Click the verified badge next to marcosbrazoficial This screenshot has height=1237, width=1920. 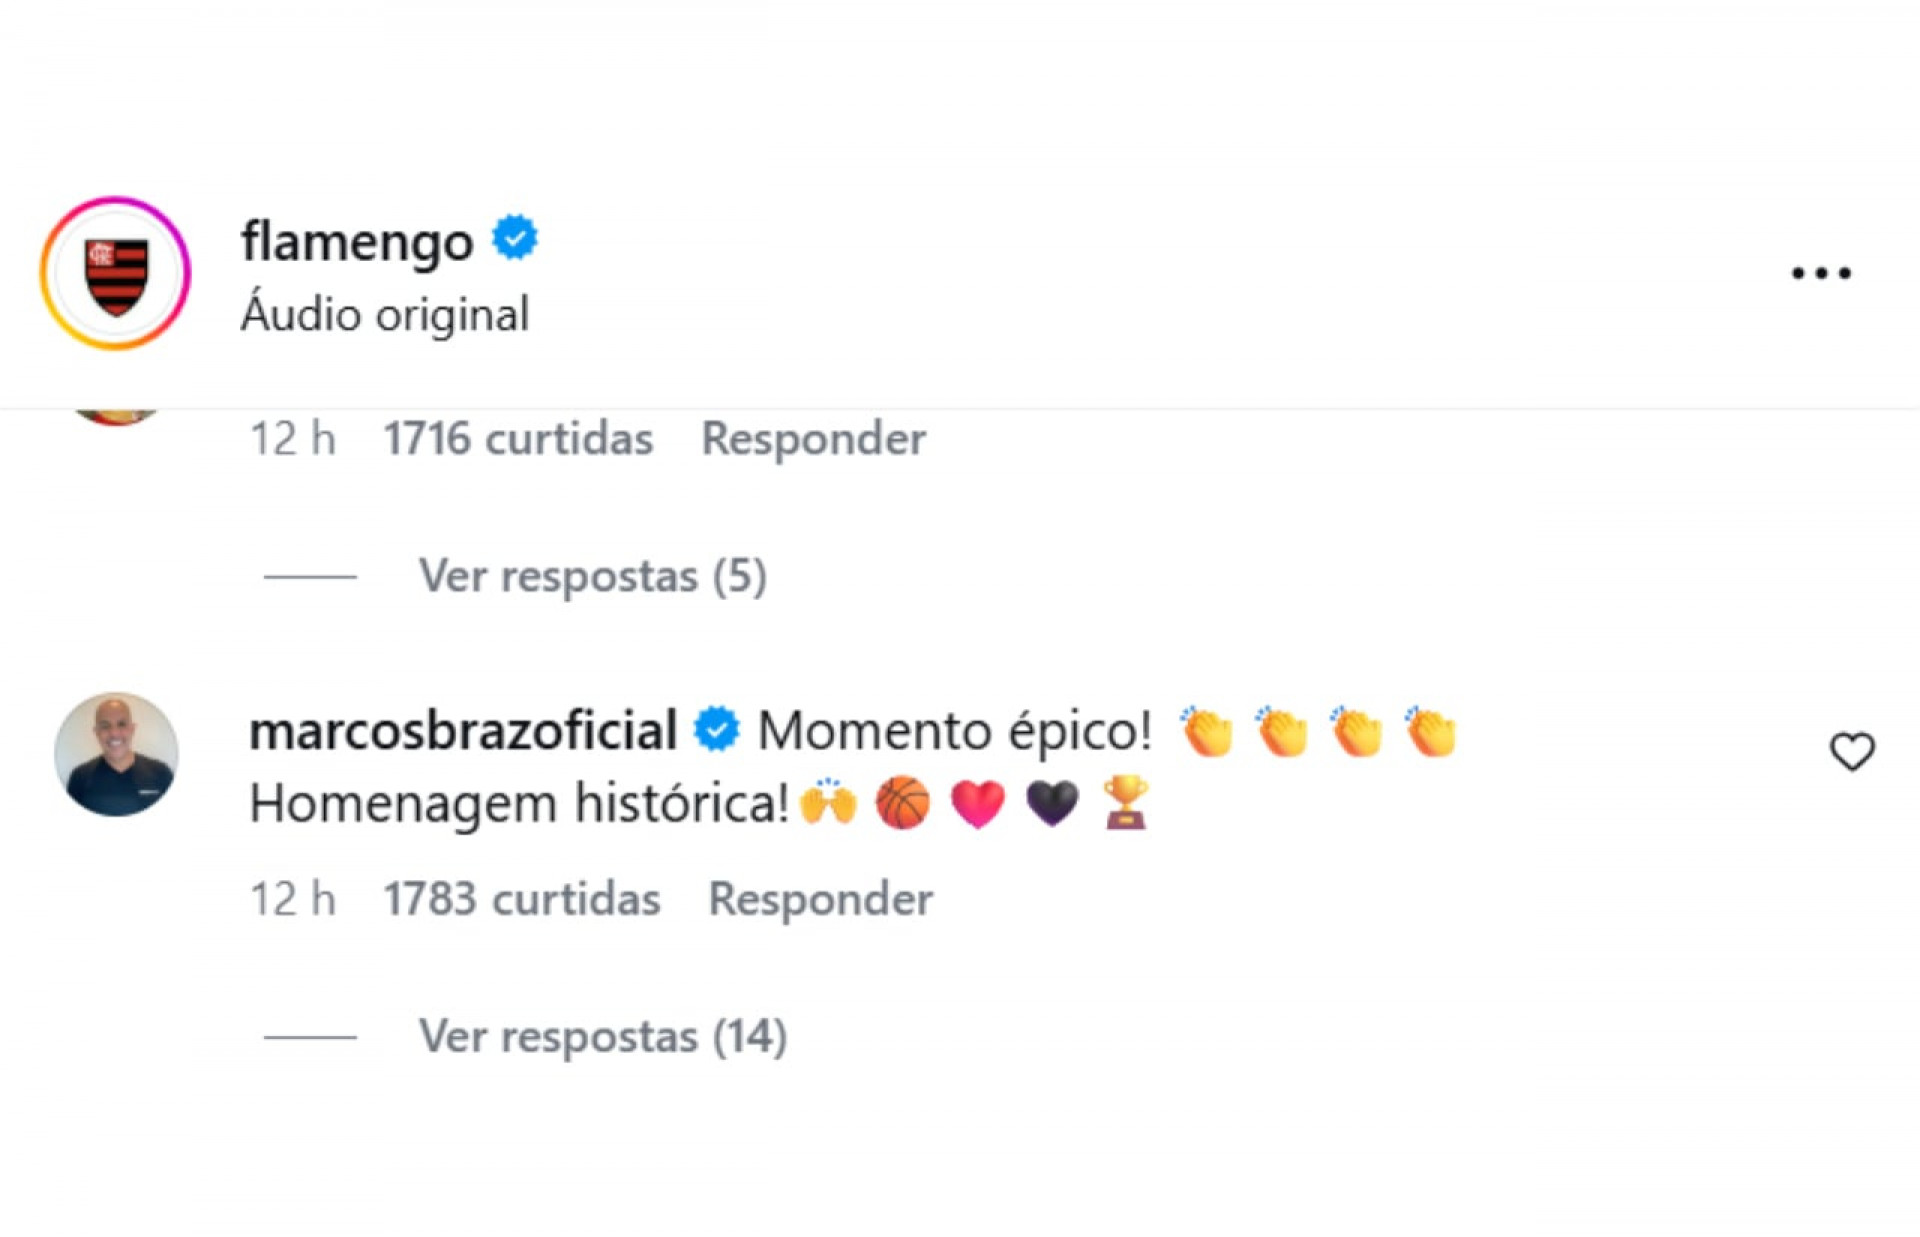coord(716,729)
